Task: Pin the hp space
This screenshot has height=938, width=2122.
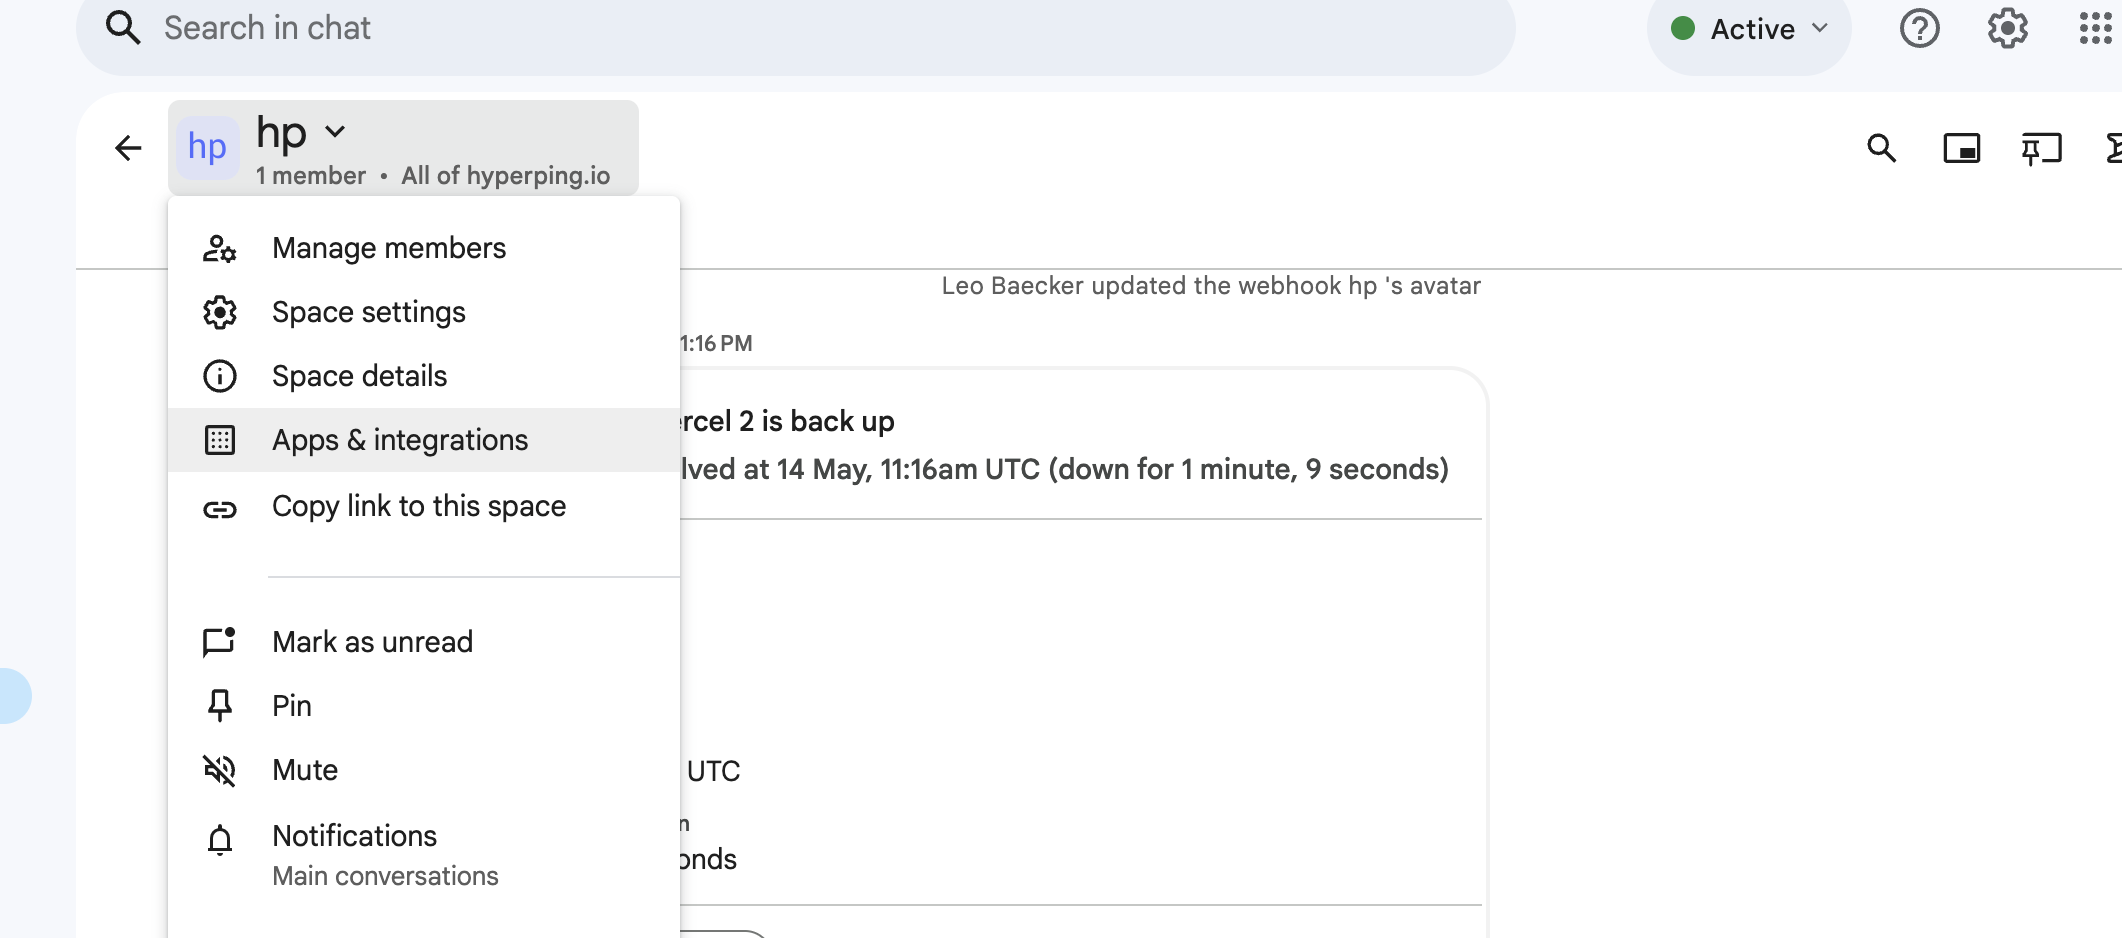Action: (x=424, y=706)
